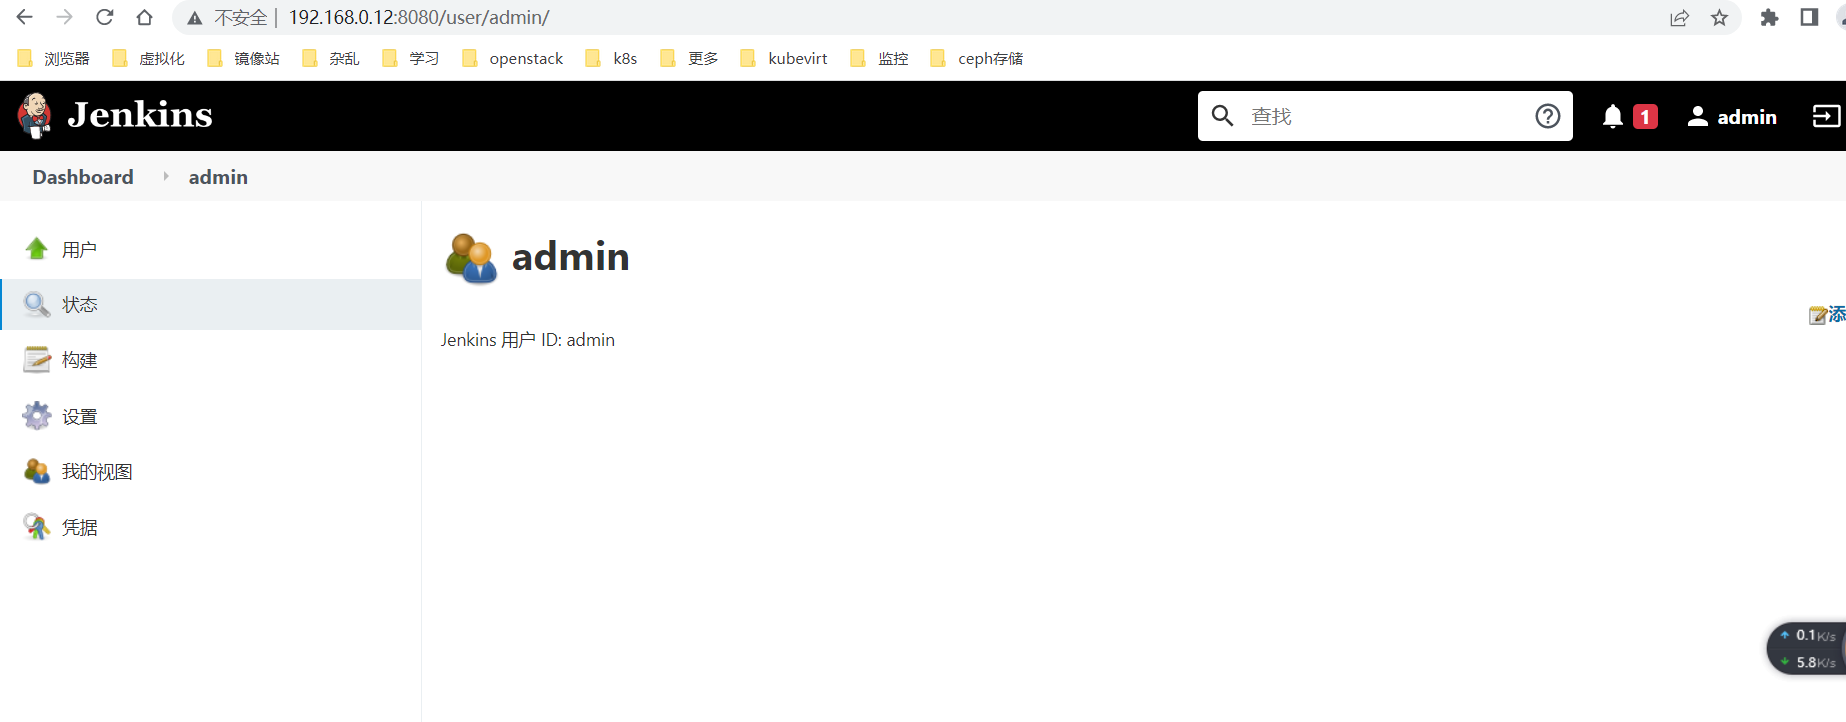Click the browser forward arrow
This screenshot has height=722, width=1846.
65,17
